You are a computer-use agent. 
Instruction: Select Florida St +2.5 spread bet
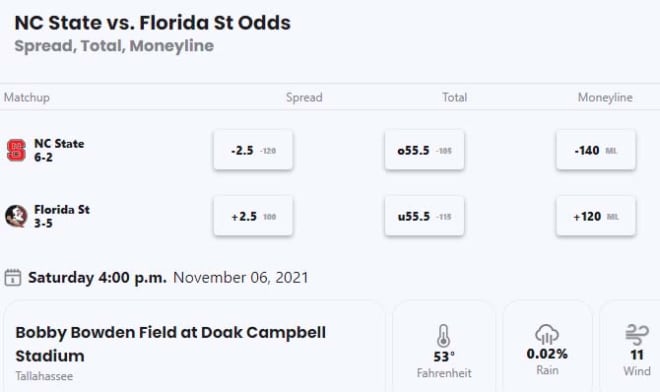(x=253, y=216)
